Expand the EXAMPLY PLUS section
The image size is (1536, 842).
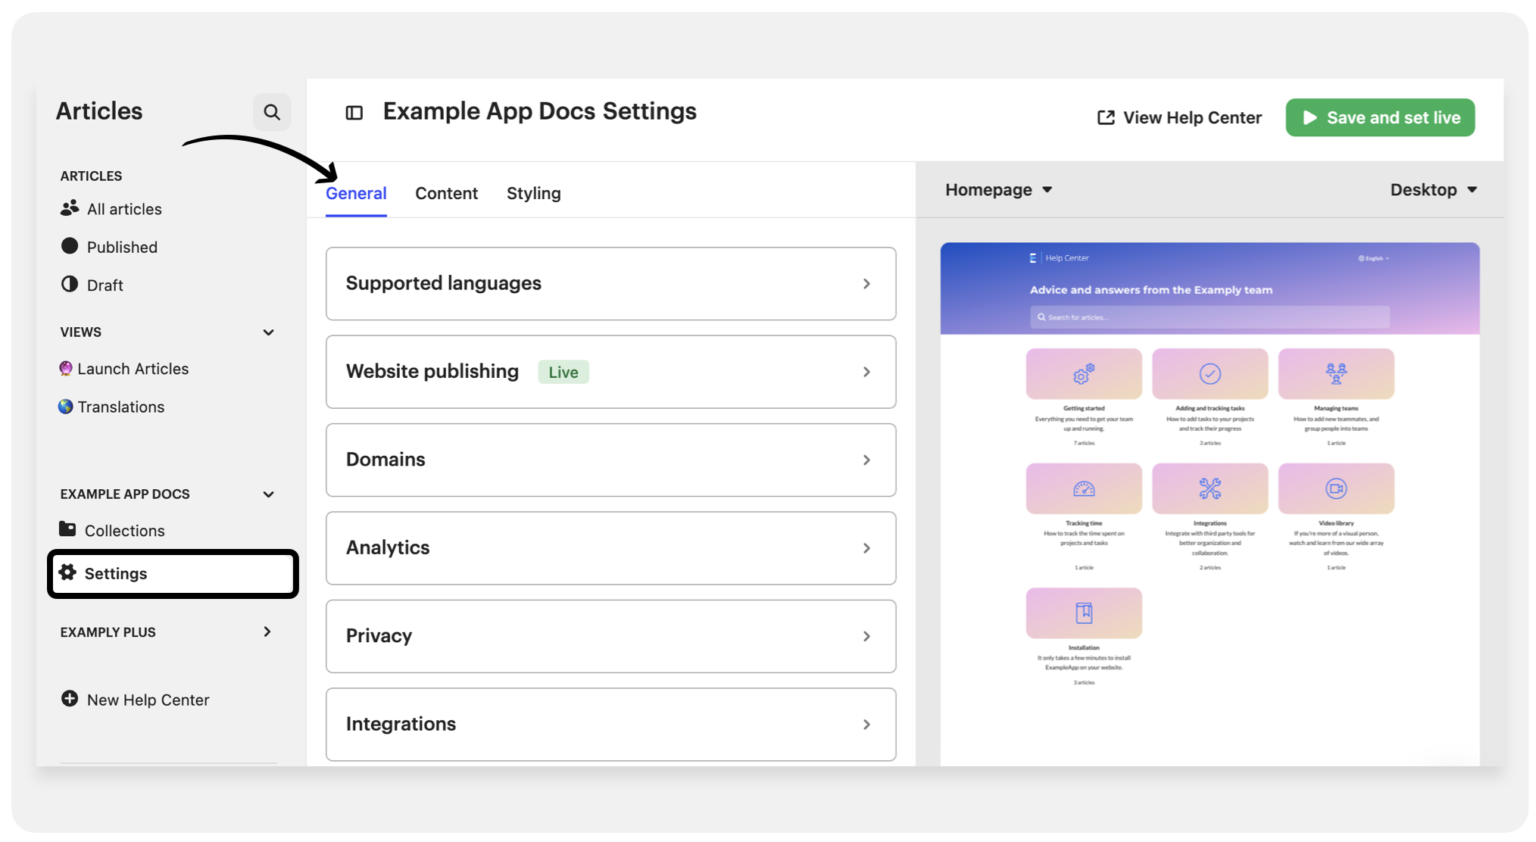266,631
